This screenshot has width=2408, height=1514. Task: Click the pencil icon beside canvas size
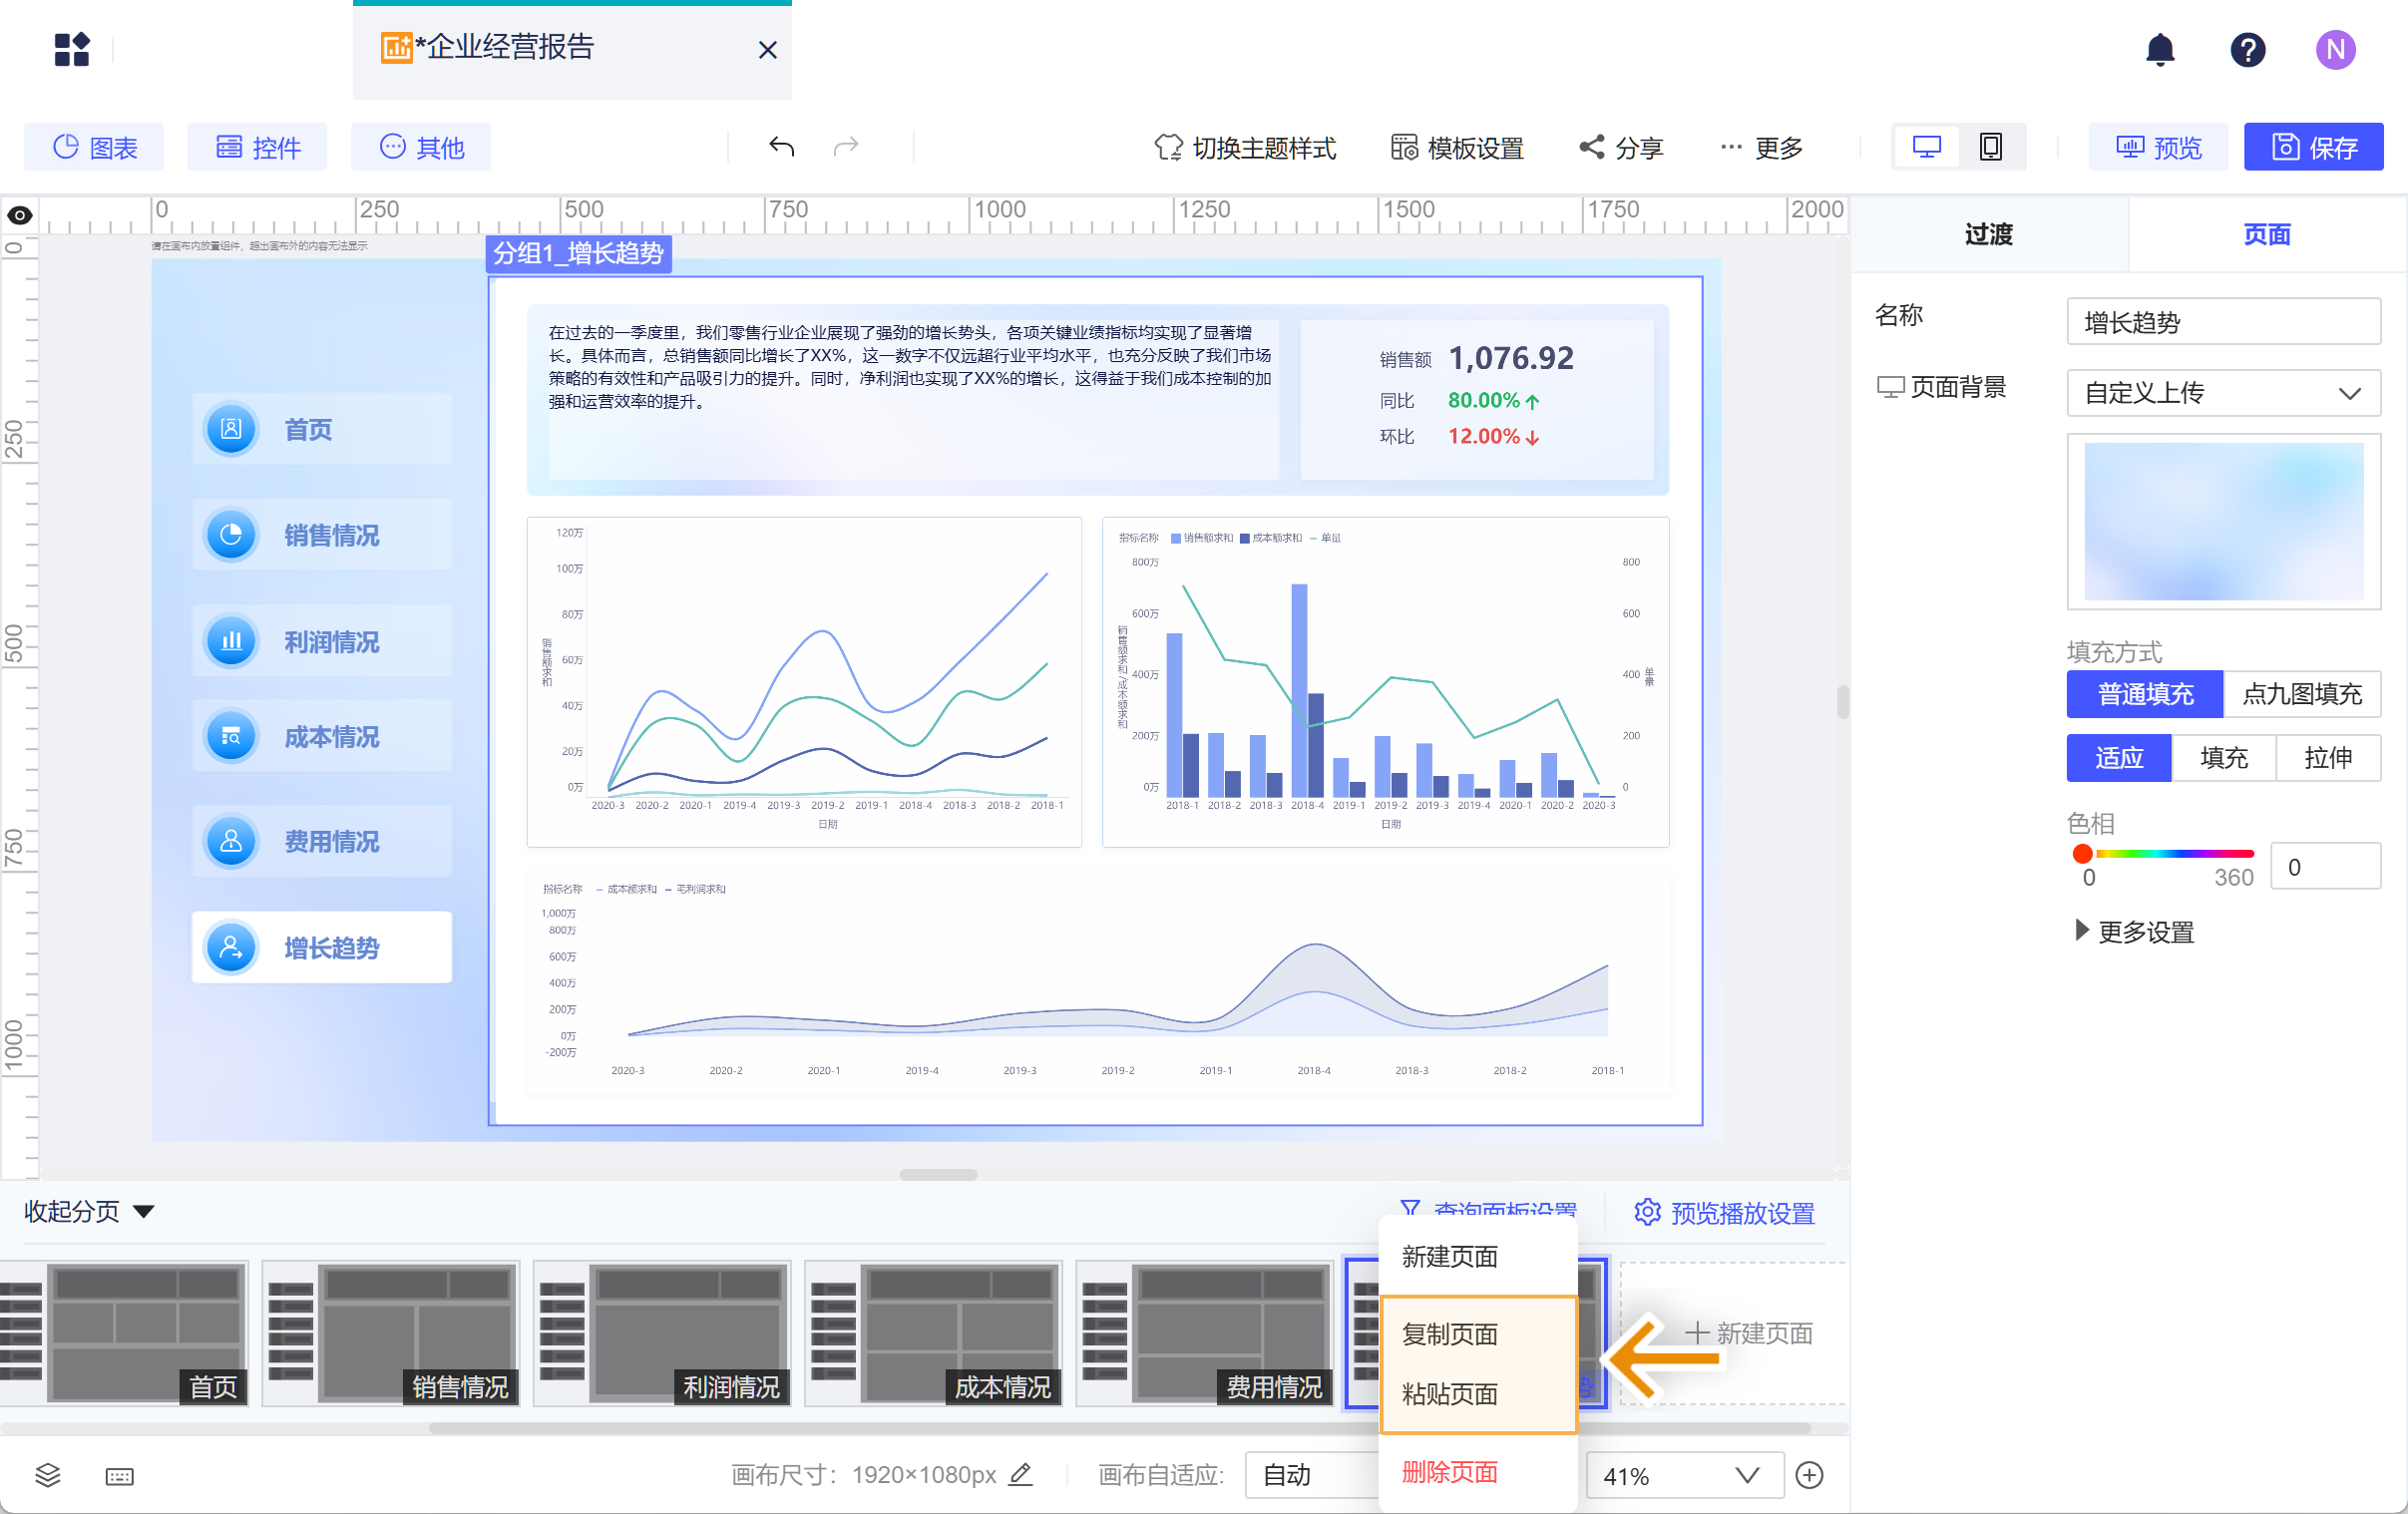(1019, 1473)
